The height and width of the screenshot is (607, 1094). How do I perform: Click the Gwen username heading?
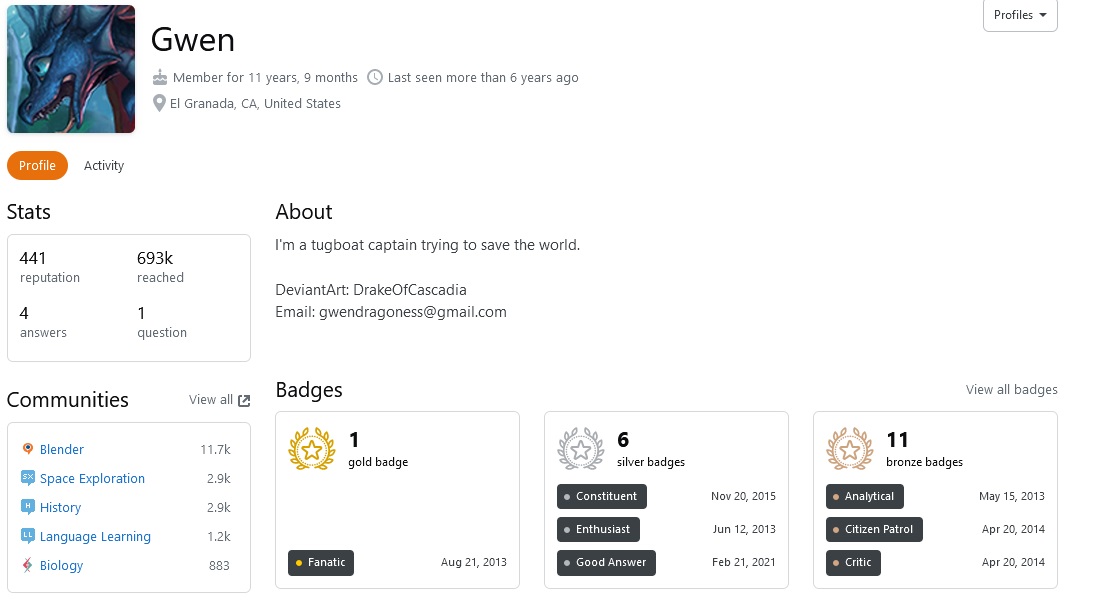click(193, 40)
